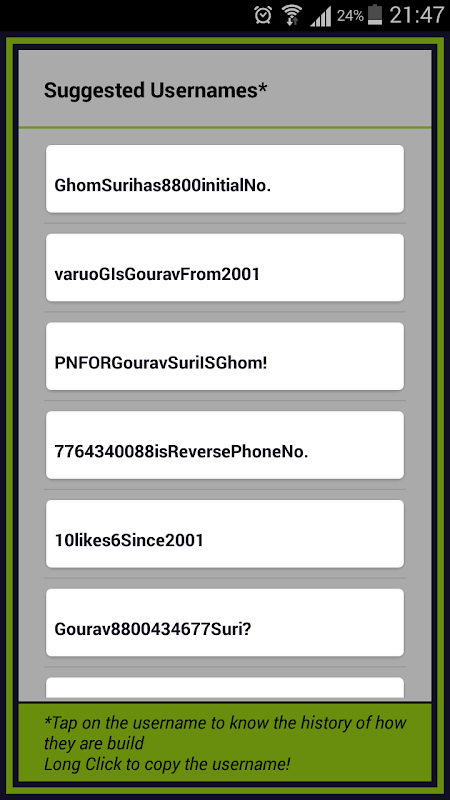Tap the 24% battery percentage text

(350, 16)
